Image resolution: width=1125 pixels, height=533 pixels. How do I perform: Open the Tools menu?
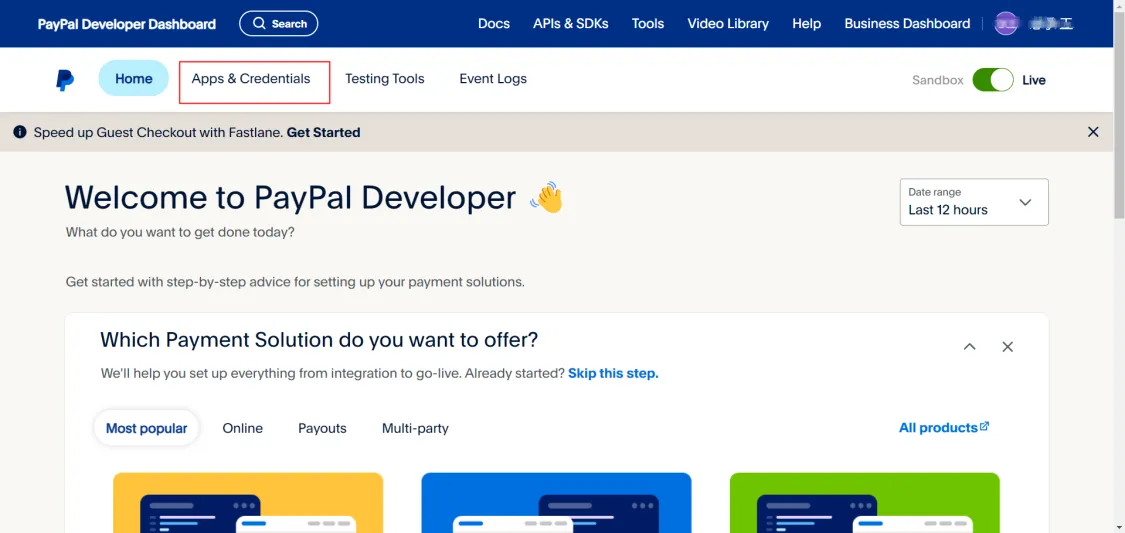[648, 24]
